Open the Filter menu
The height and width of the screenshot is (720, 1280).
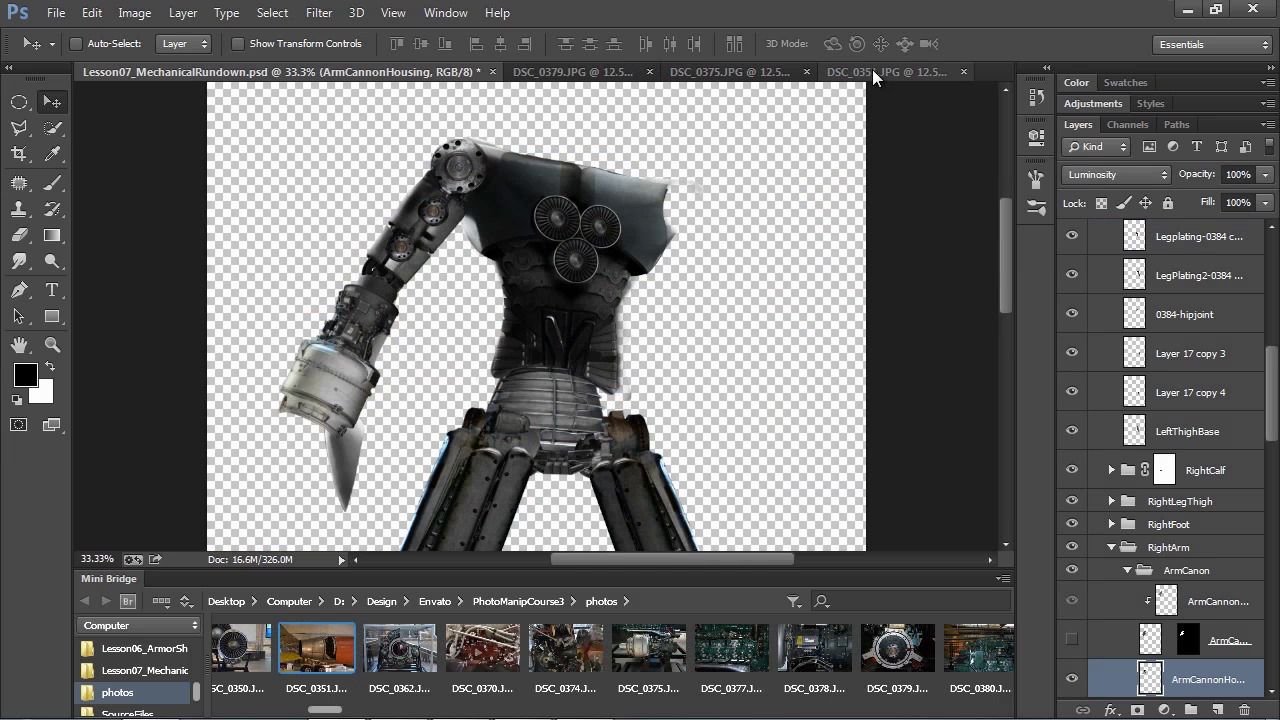point(319,13)
